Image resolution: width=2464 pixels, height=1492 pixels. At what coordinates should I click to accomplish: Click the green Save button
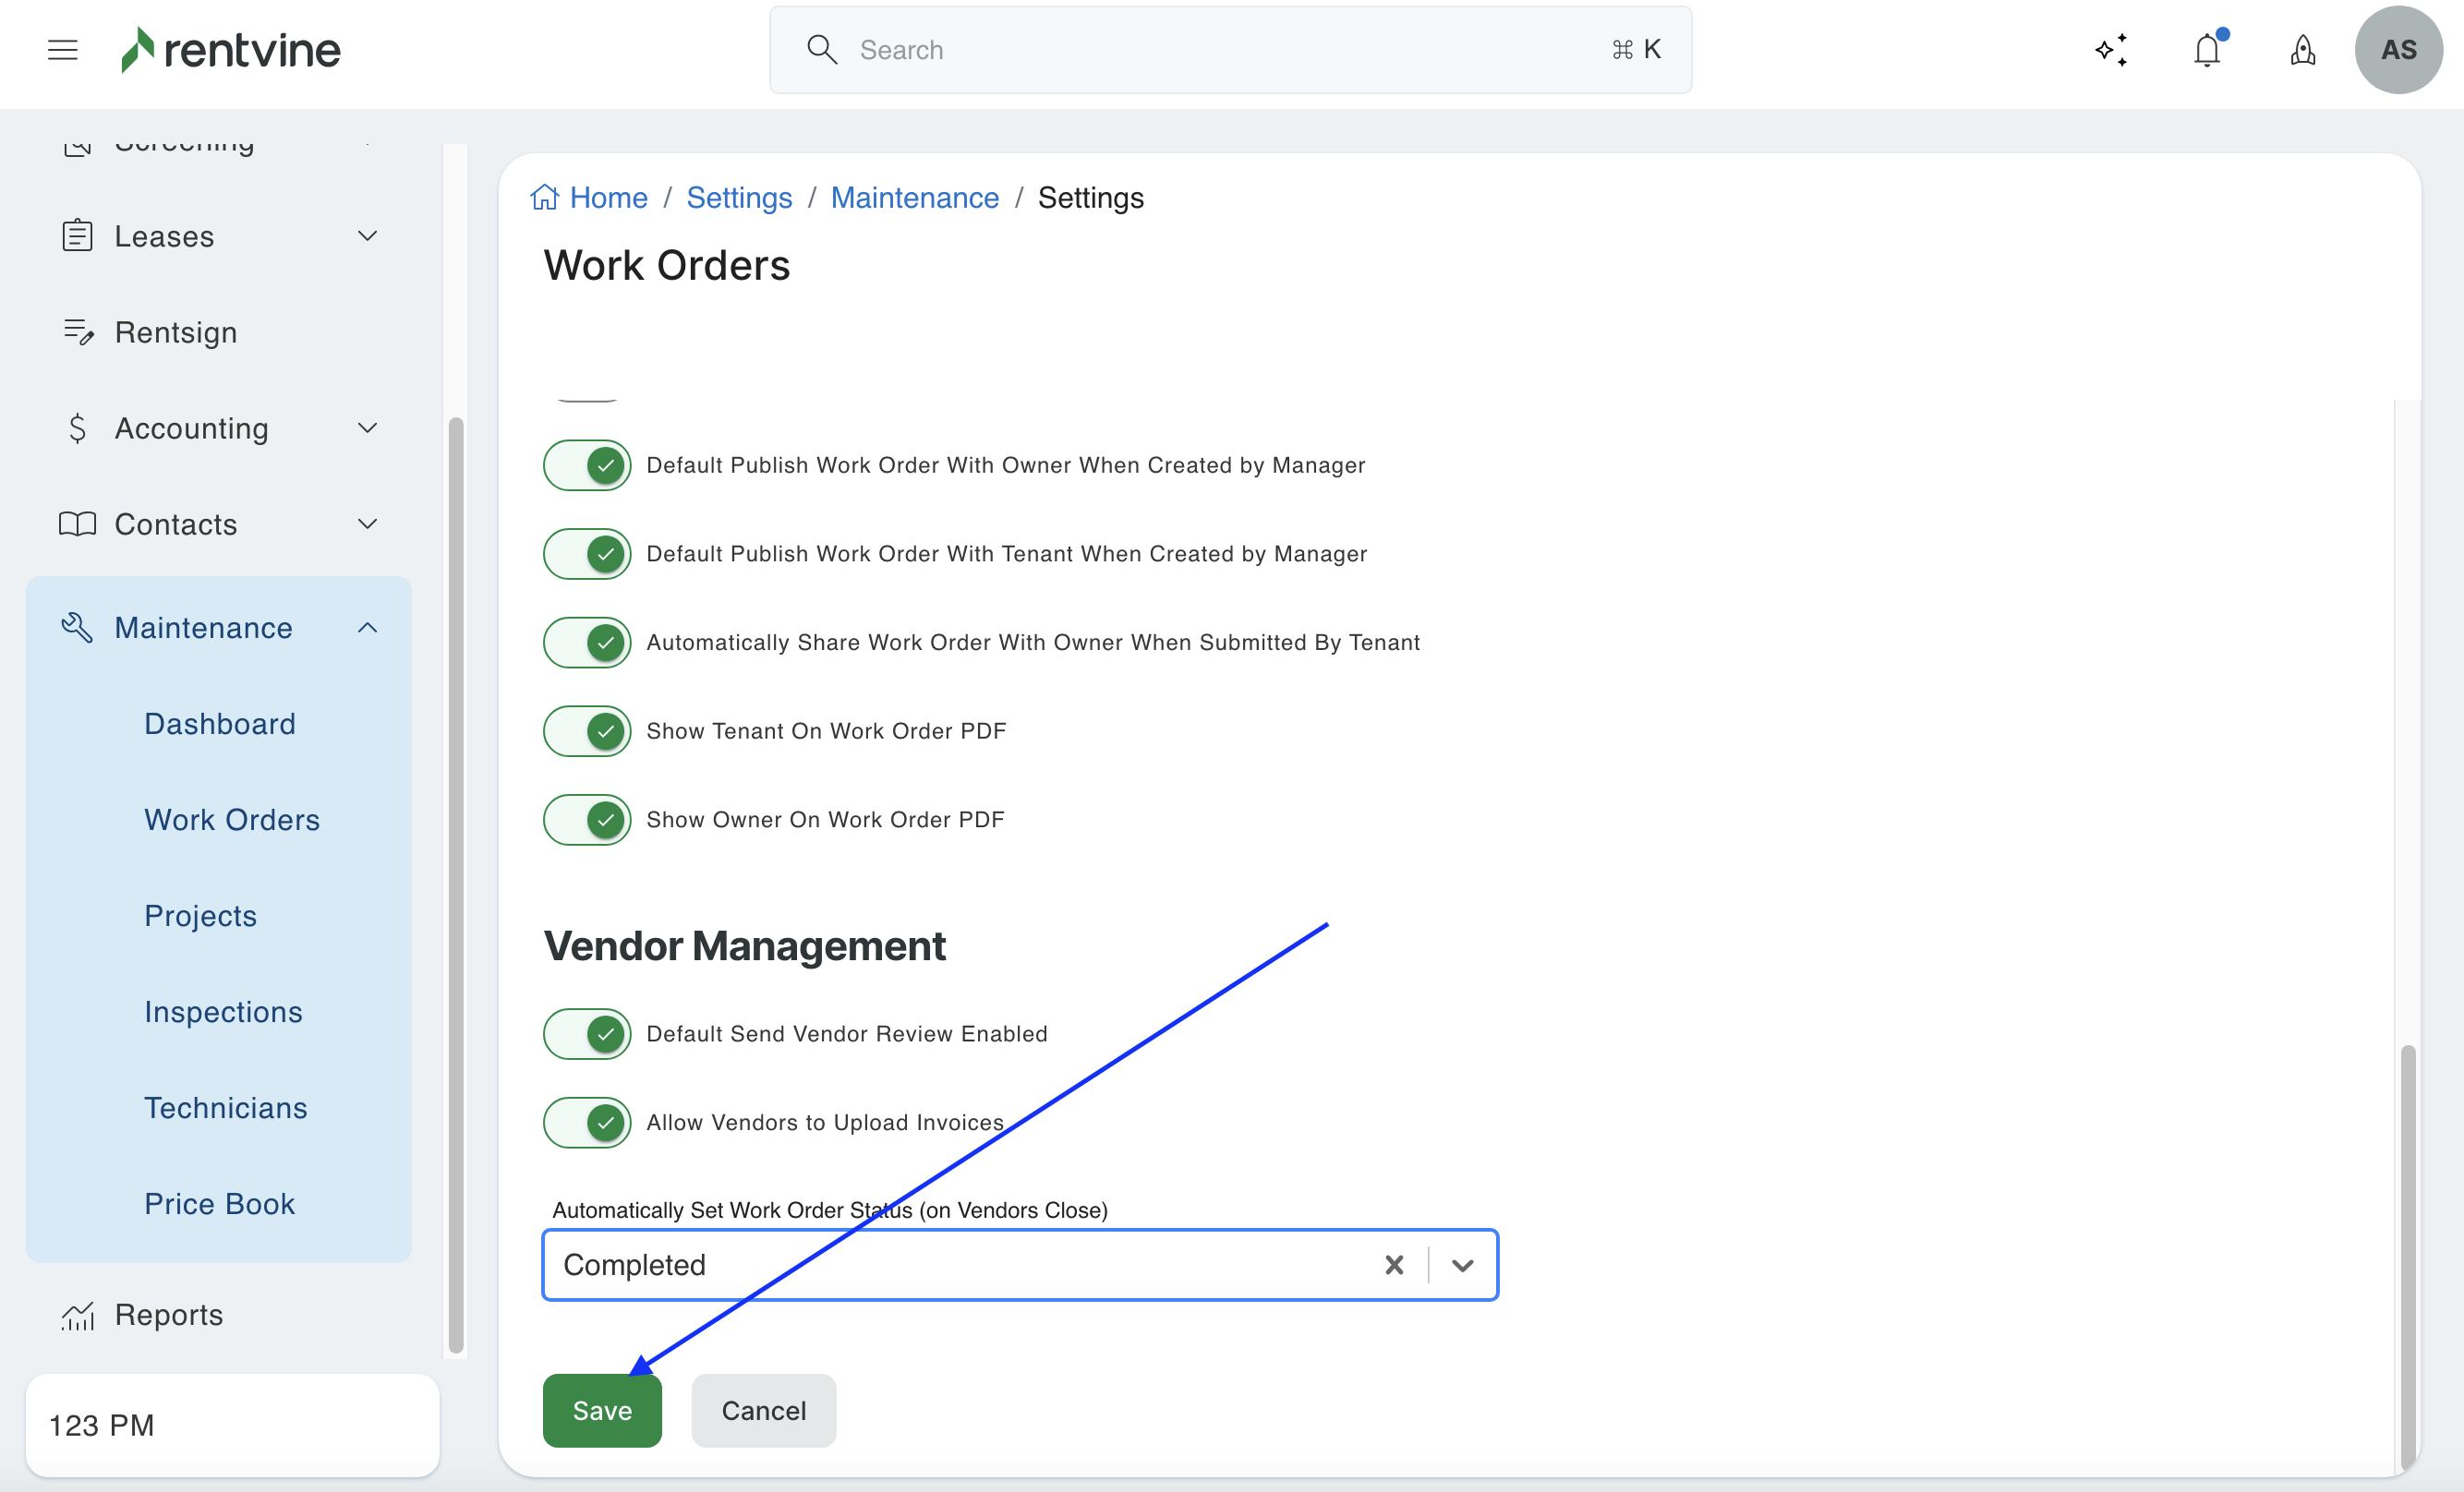tap(602, 1410)
